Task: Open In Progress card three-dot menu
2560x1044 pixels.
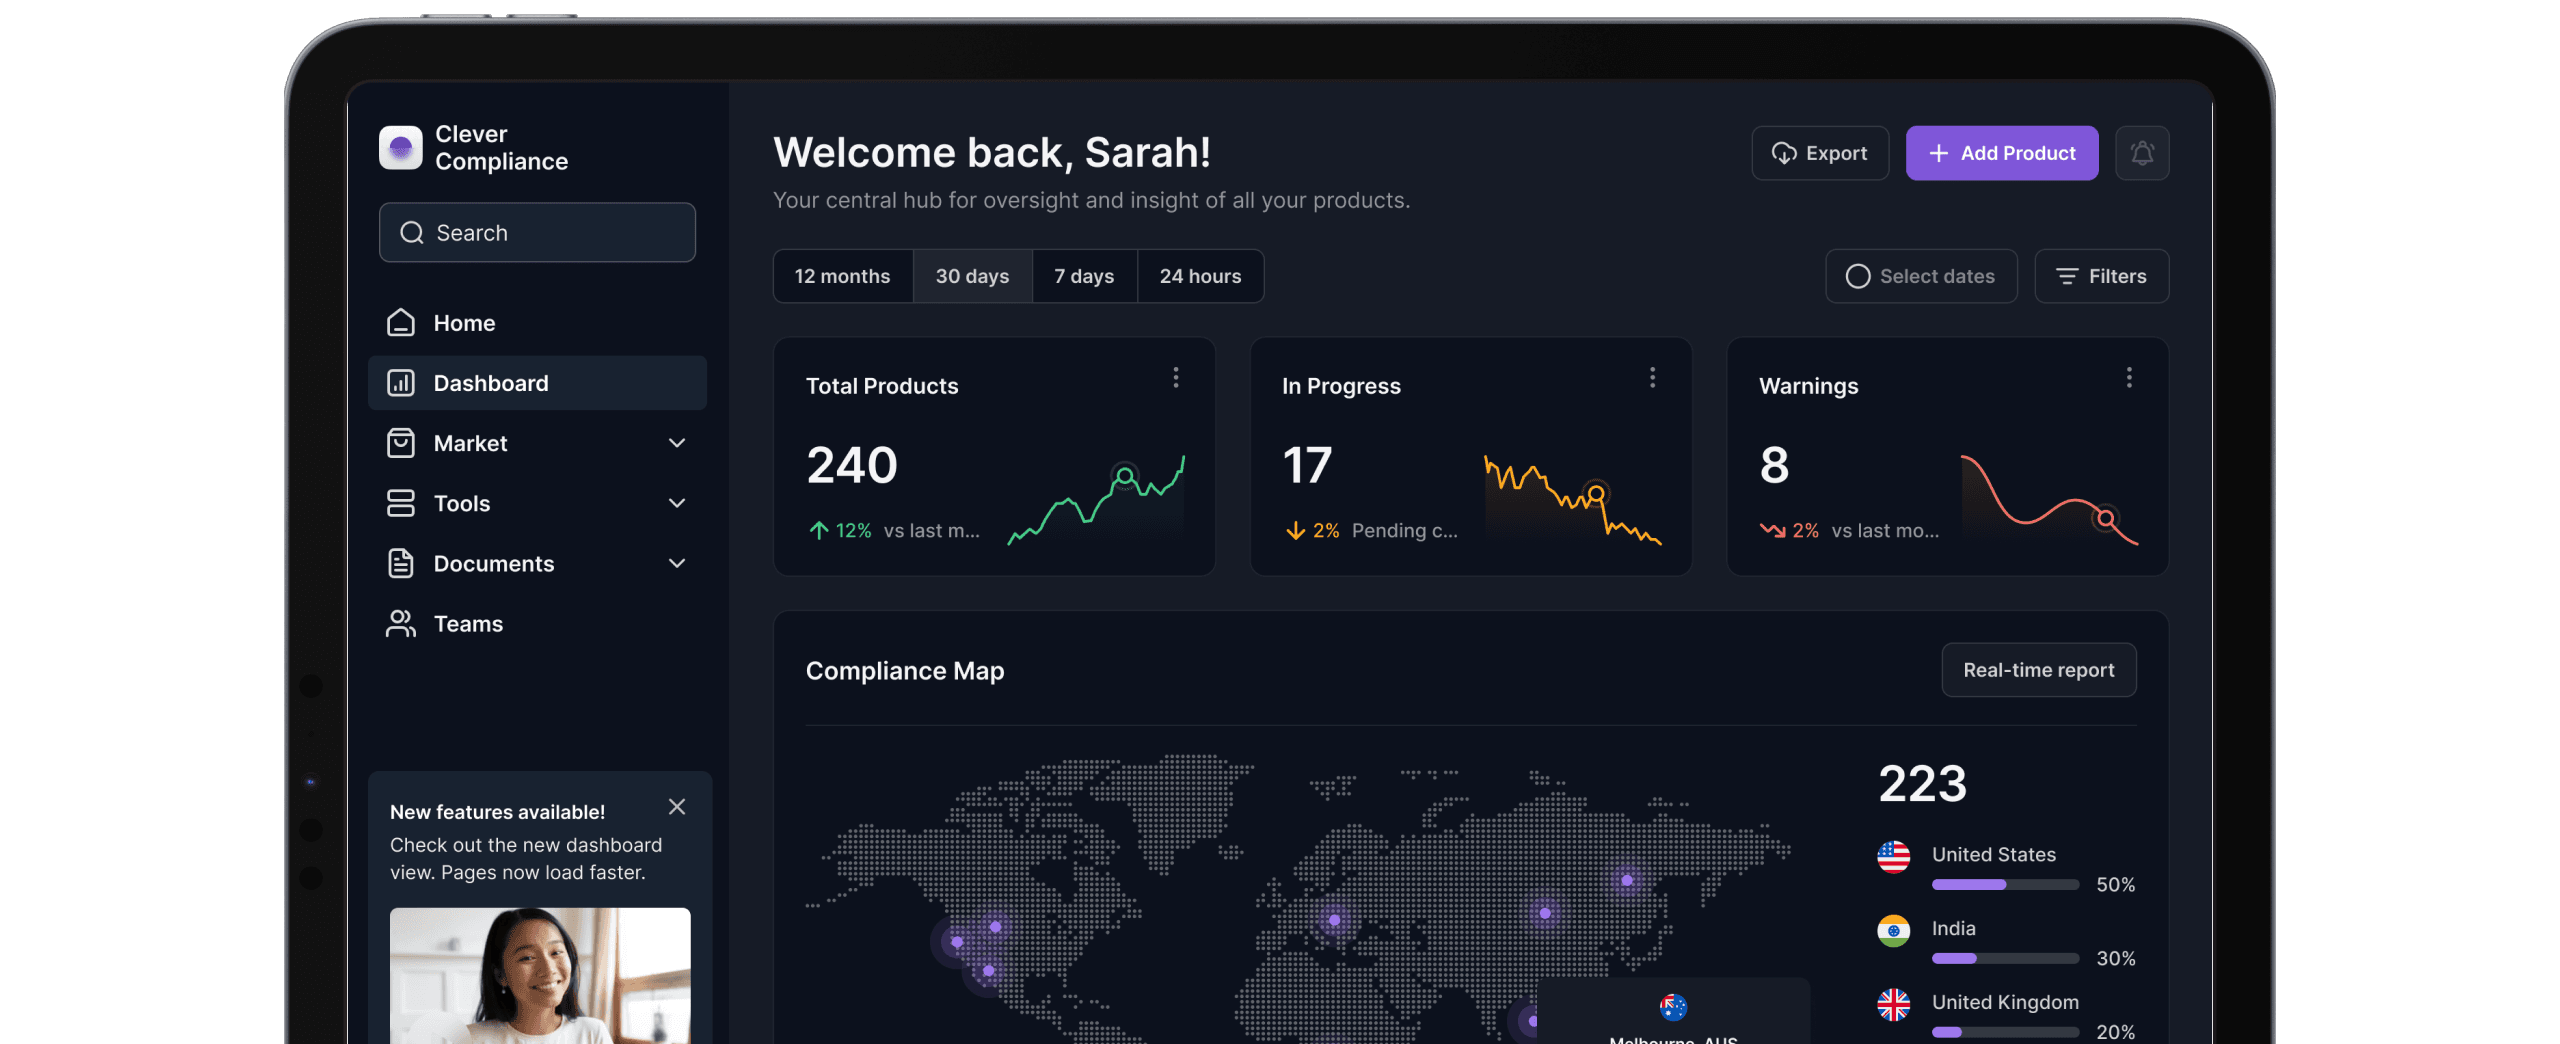Action: 1652,377
